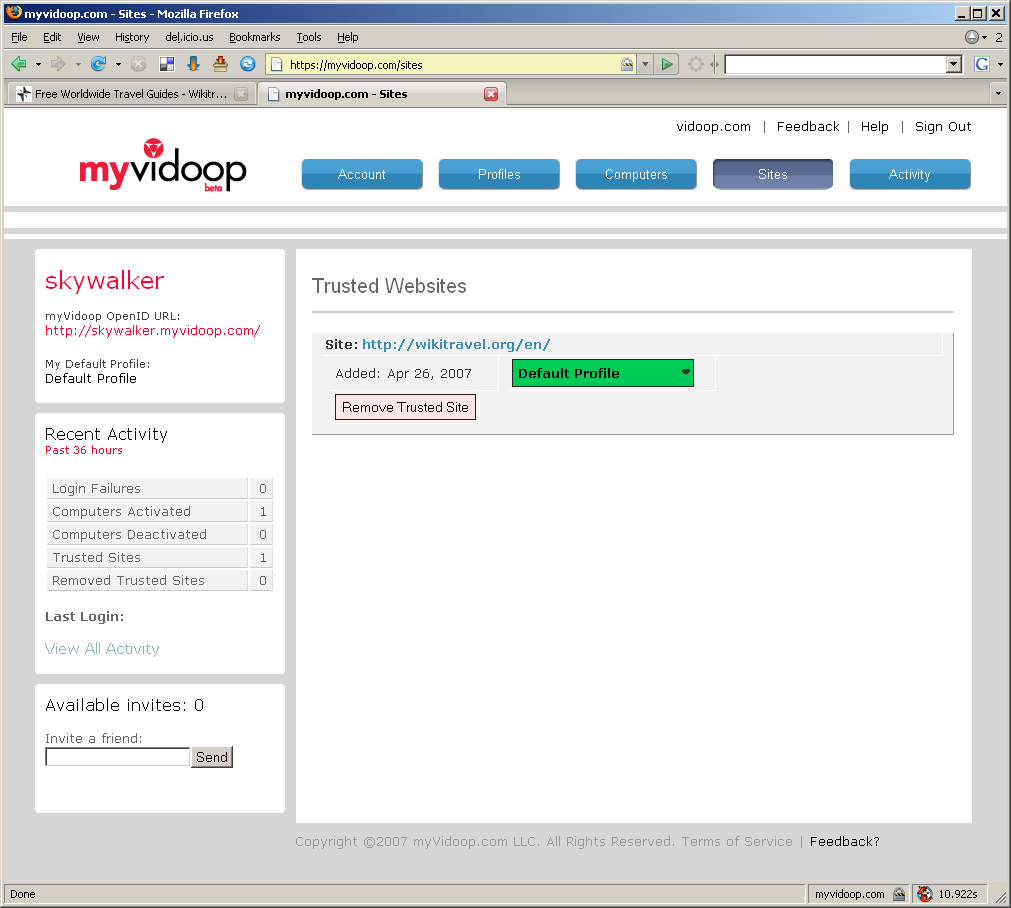Image resolution: width=1011 pixels, height=908 pixels.
Task: Click the padlock icon in the status bar
Action: pos(899,894)
